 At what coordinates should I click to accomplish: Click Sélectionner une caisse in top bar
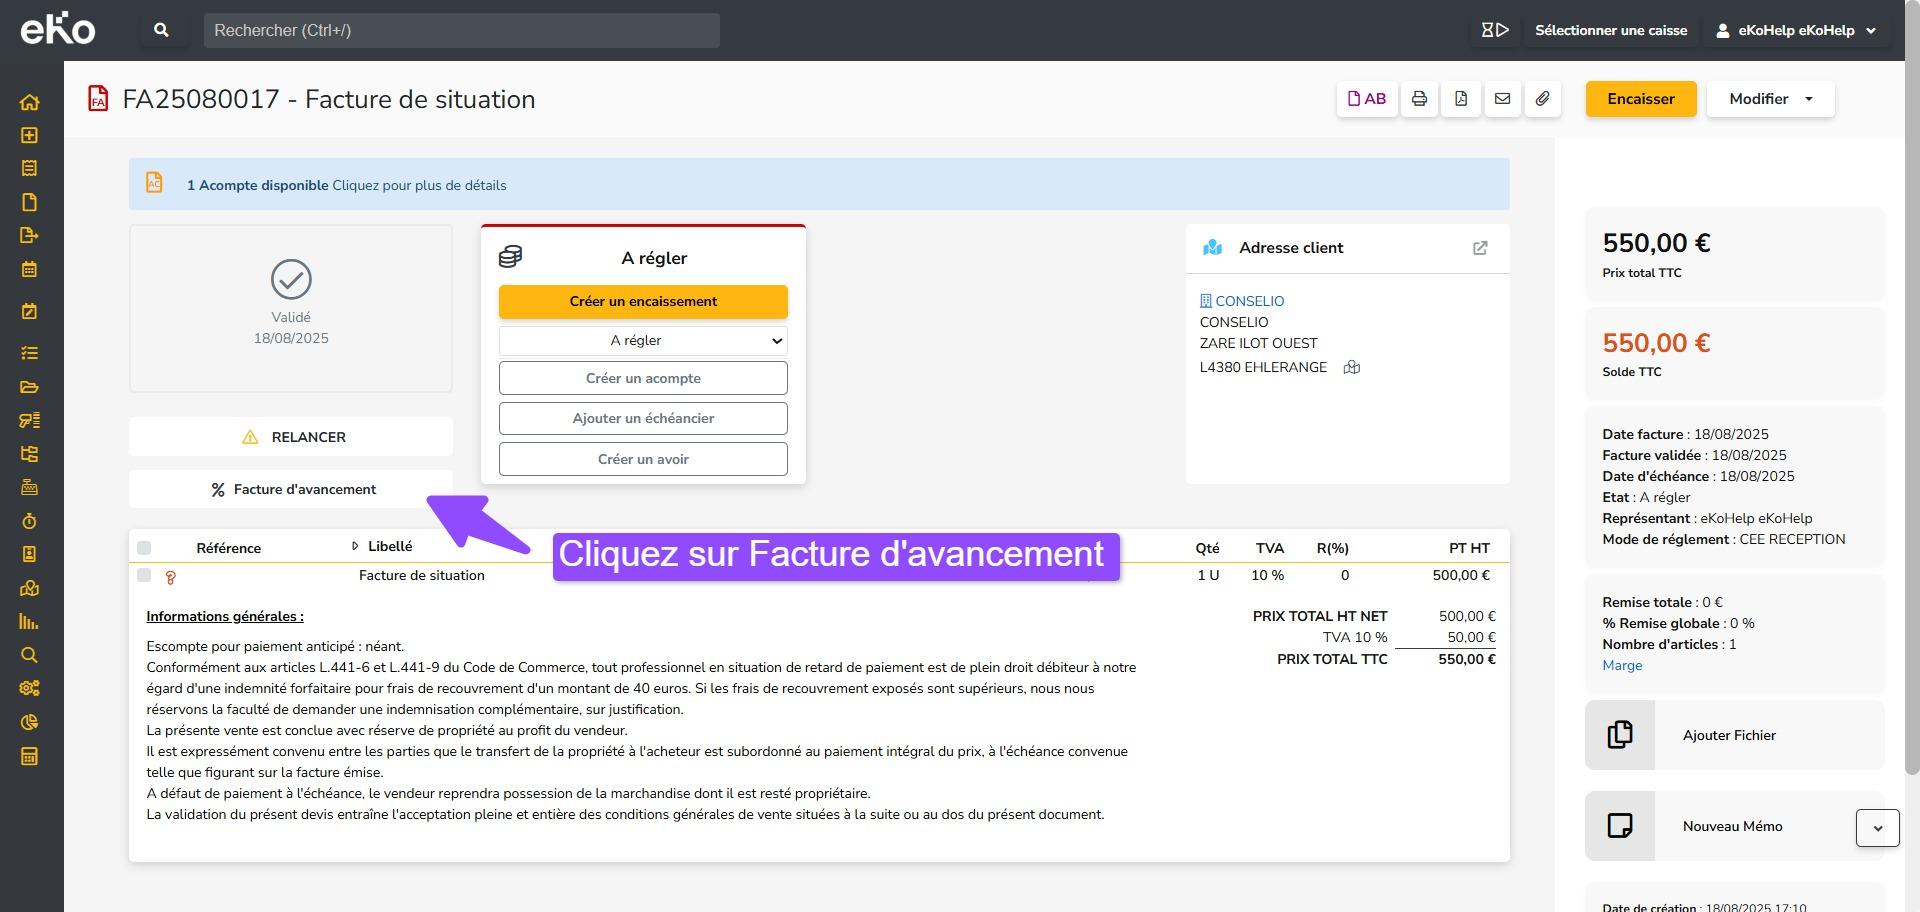(x=1610, y=30)
